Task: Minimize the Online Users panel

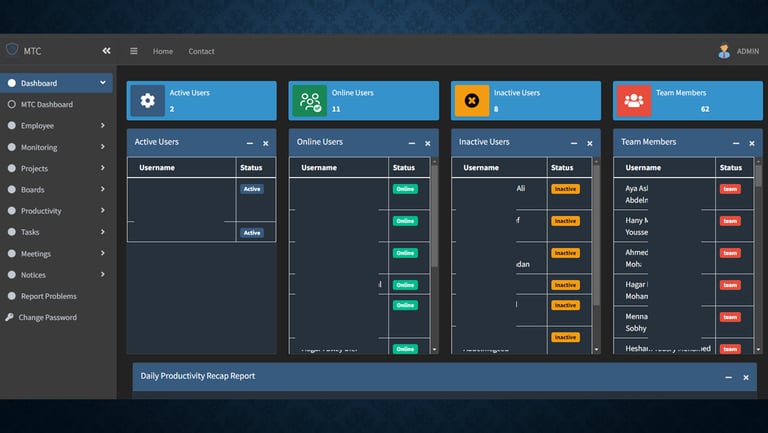Action: pos(412,143)
